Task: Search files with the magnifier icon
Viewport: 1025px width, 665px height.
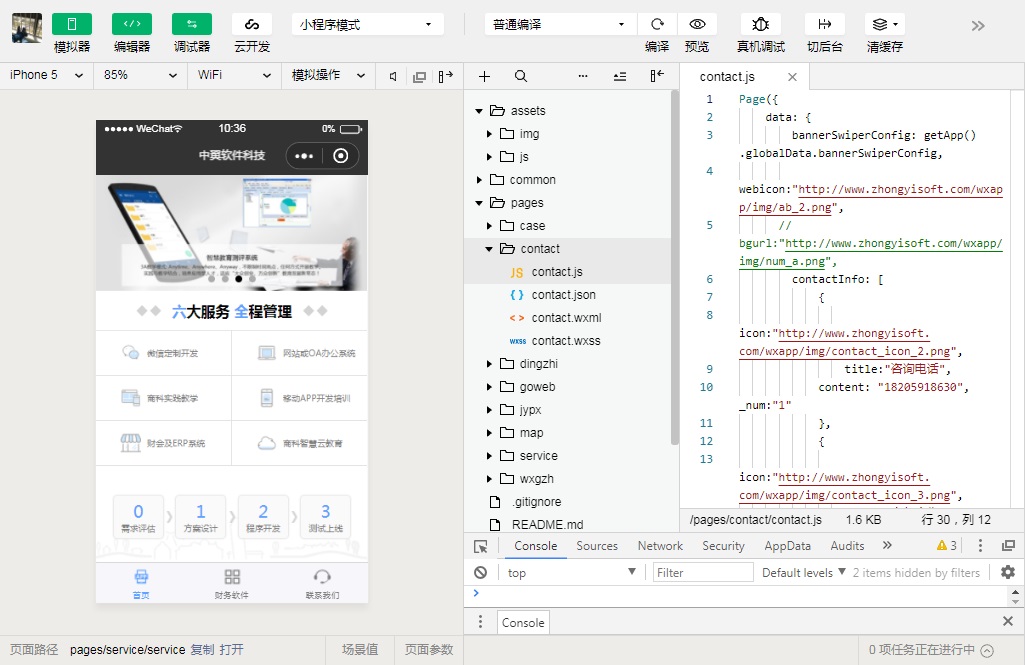Action: tap(521, 77)
